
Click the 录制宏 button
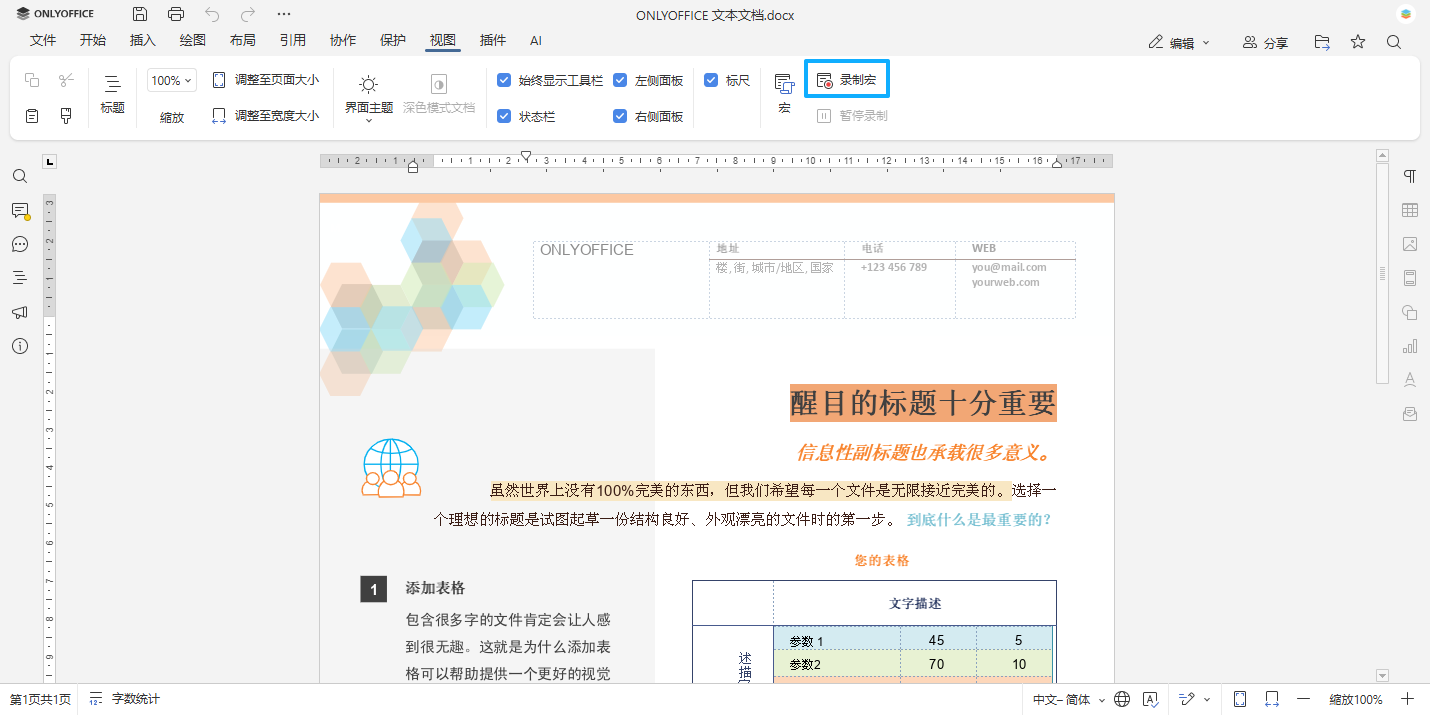tap(847, 79)
